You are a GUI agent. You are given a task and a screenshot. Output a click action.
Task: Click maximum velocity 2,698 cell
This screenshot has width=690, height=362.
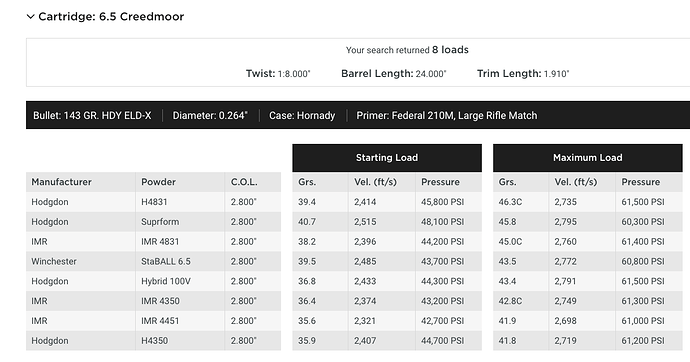pos(582,321)
